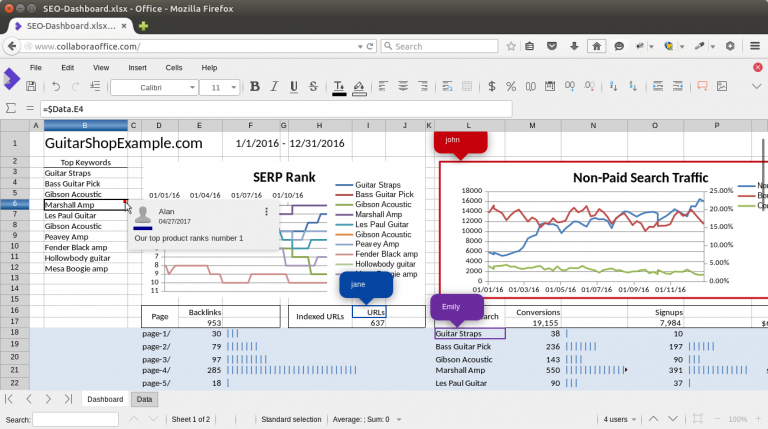768x429 pixels.
Task: Open Alan's comment options menu
Action: click(266, 212)
